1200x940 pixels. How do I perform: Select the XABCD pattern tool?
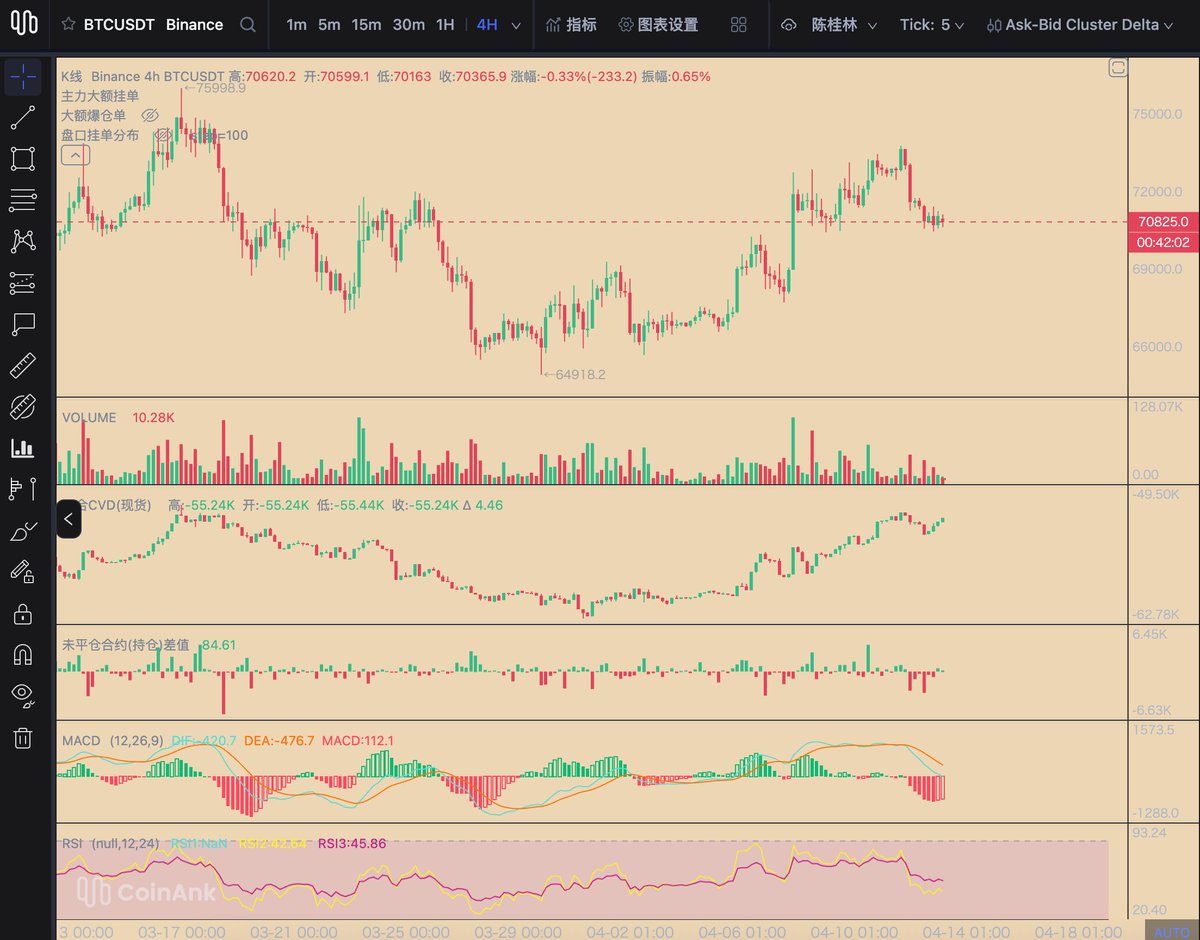[x=22, y=241]
